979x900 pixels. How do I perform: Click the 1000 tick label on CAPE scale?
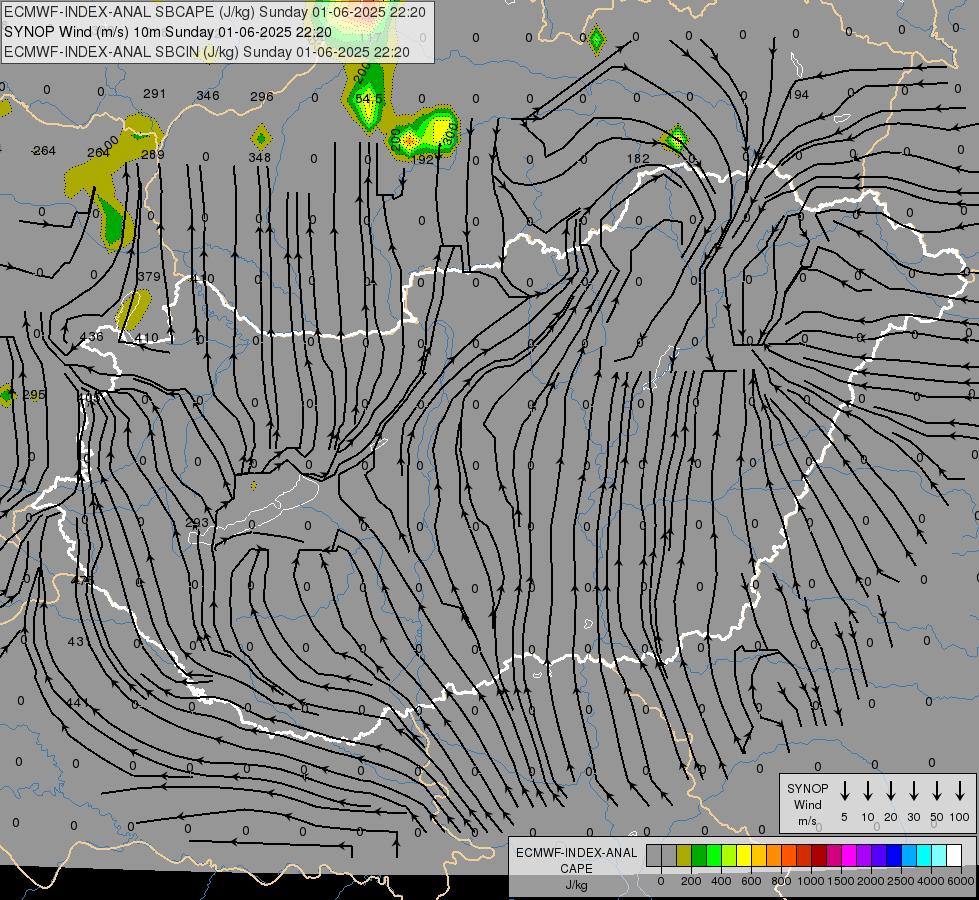pyautogui.click(x=811, y=881)
